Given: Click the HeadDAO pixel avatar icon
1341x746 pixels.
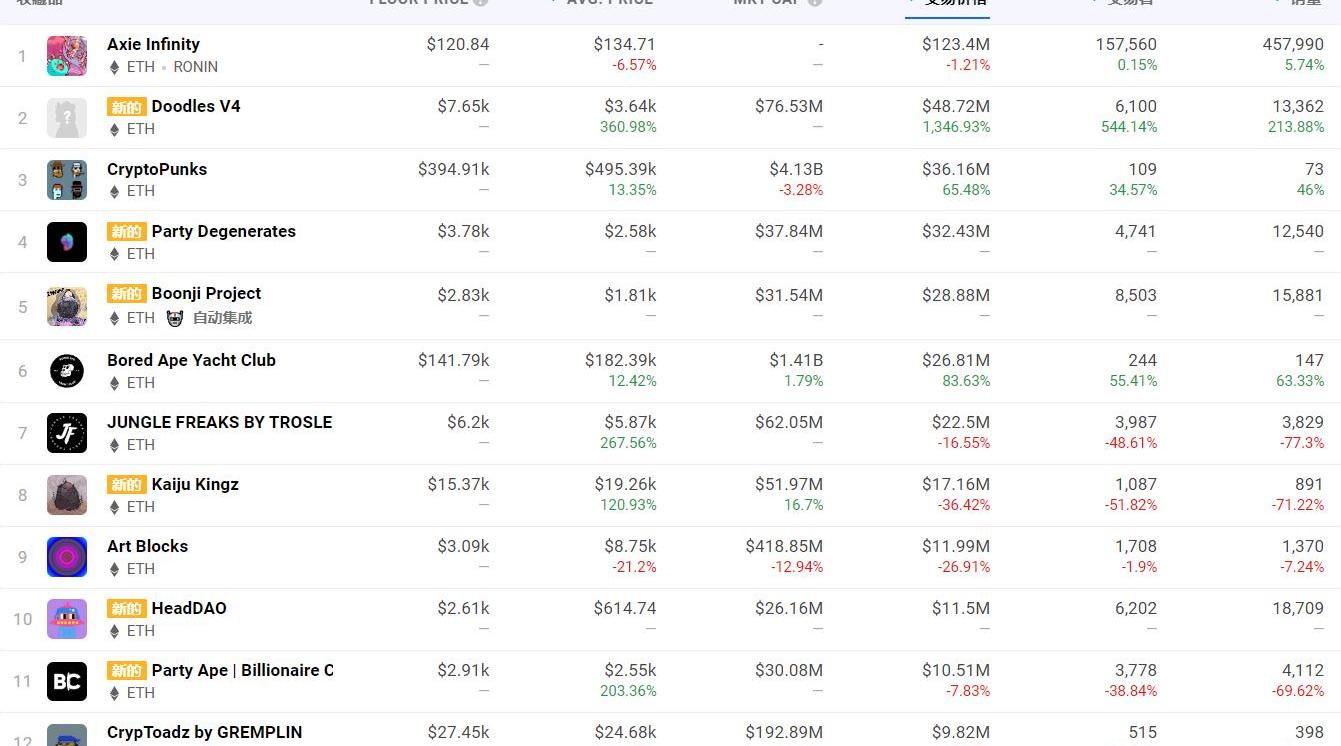Looking at the screenshot, I should coord(67,619).
